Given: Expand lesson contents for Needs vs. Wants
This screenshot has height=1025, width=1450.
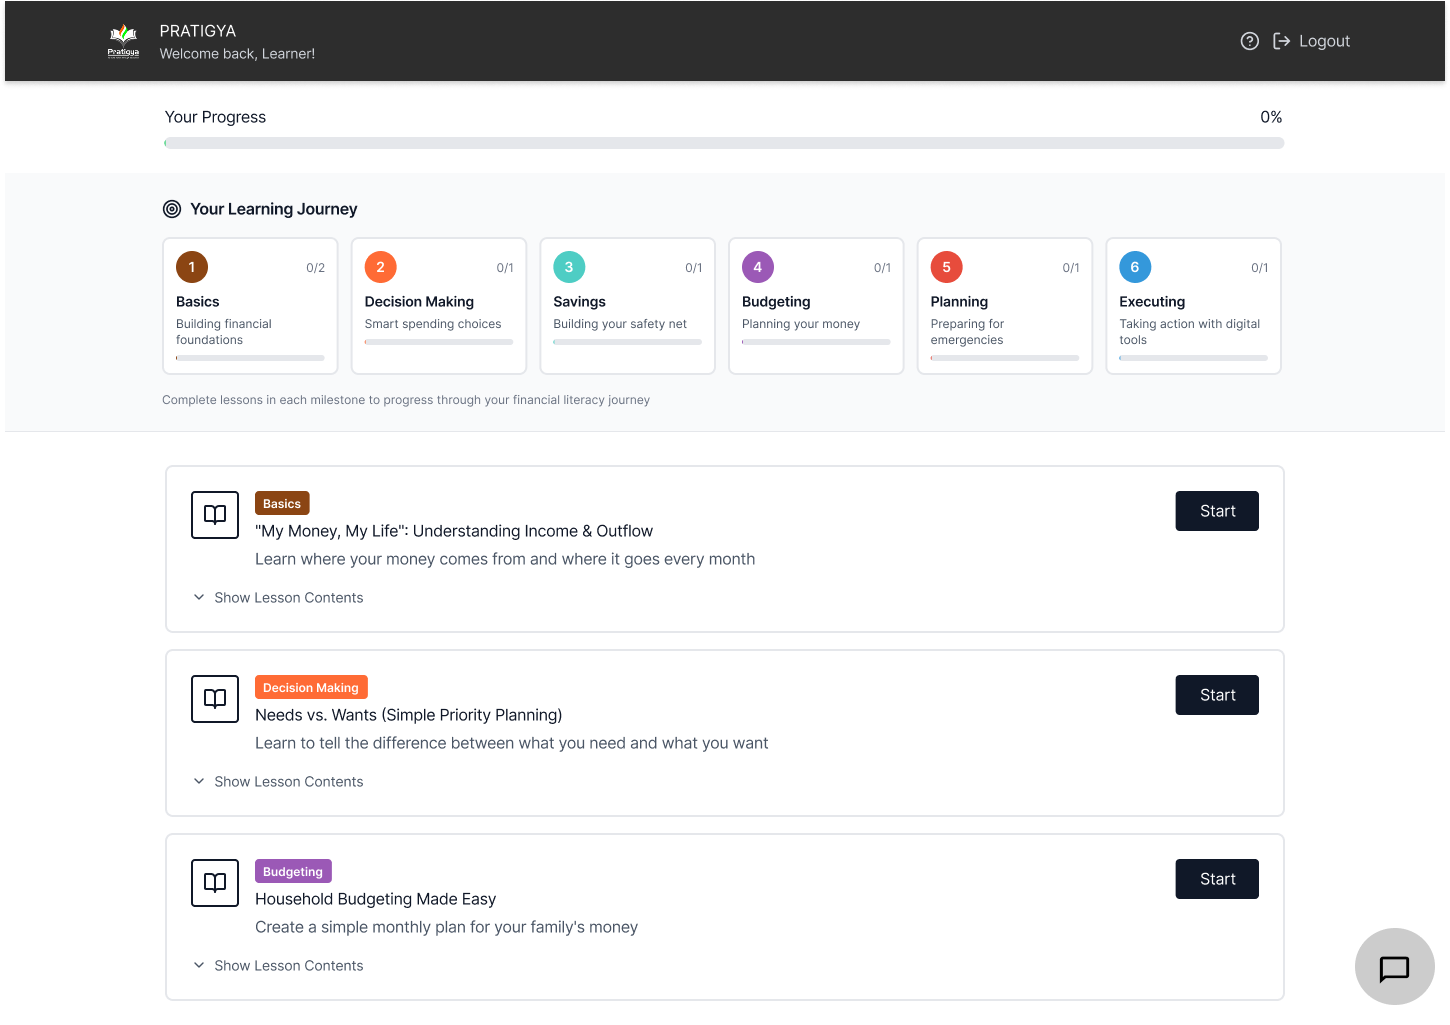Looking at the screenshot, I should click(278, 782).
